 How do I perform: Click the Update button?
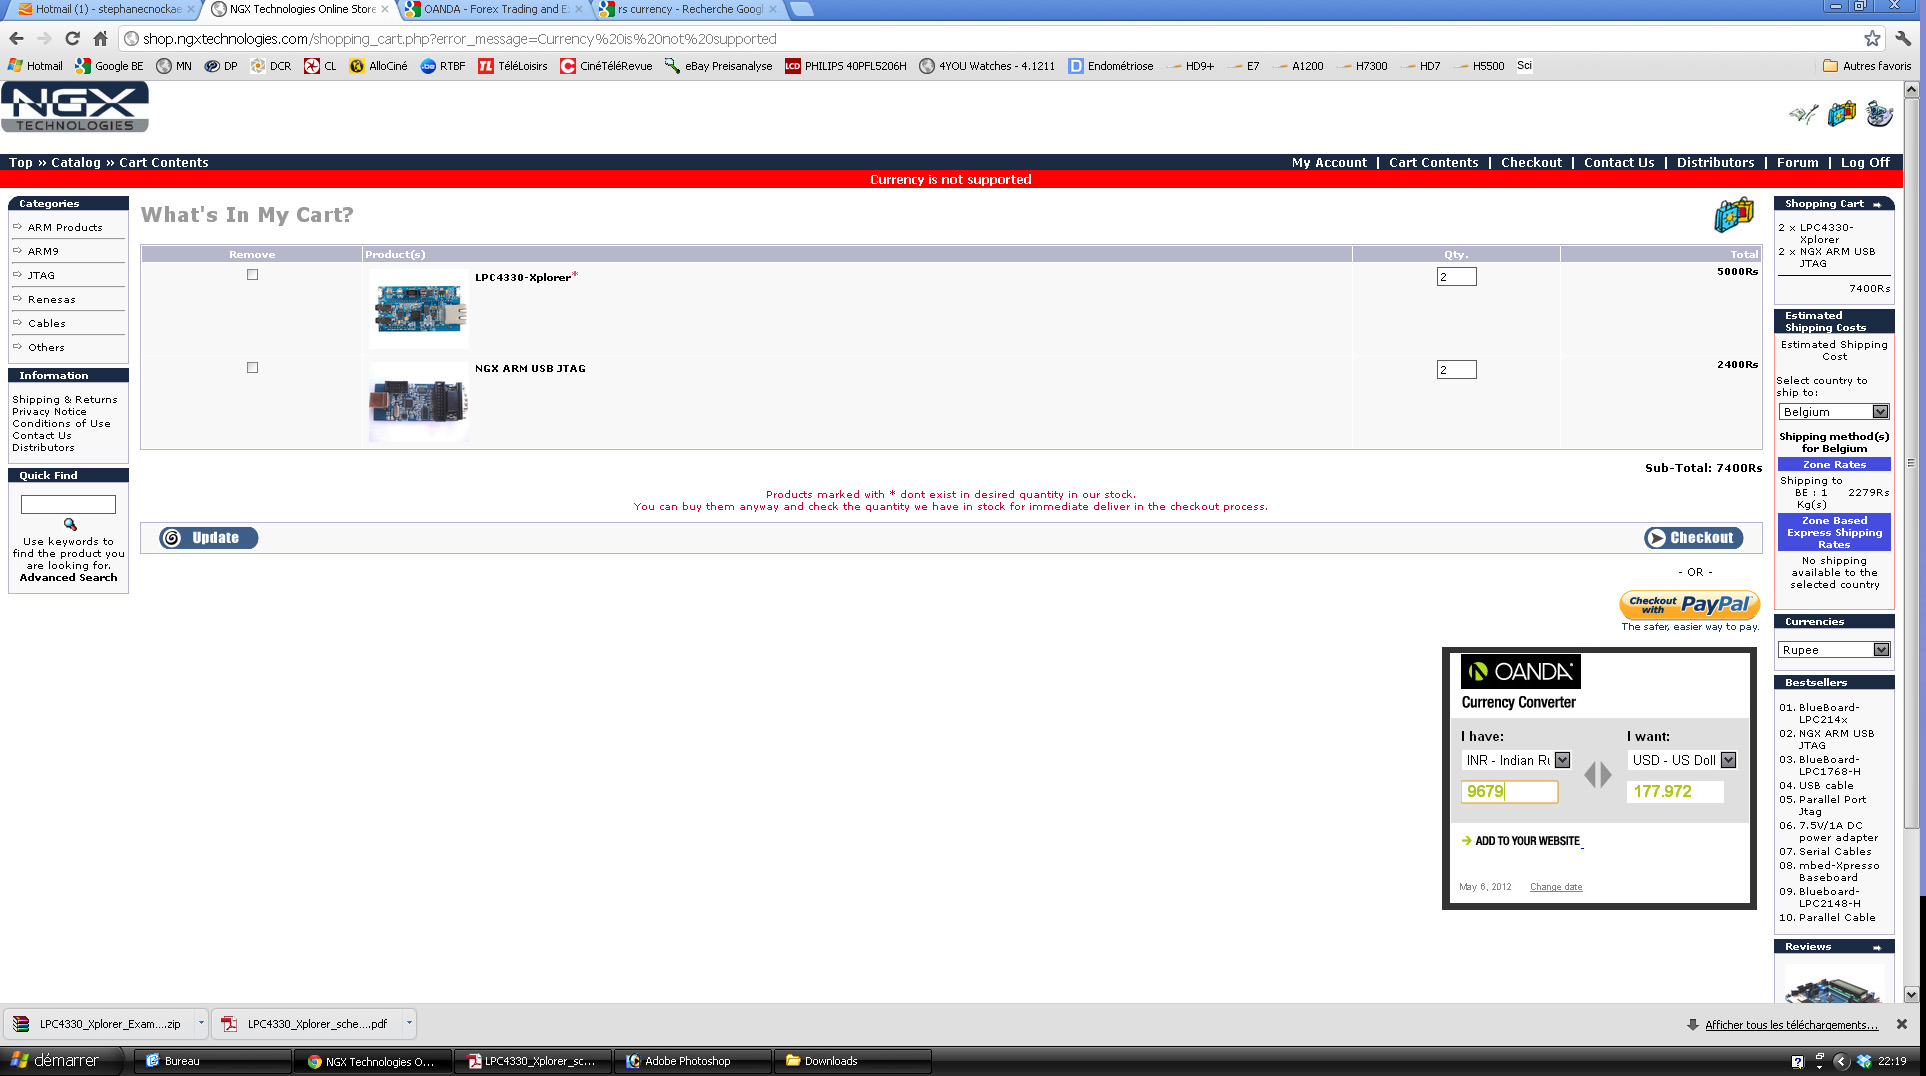[x=209, y=538]
